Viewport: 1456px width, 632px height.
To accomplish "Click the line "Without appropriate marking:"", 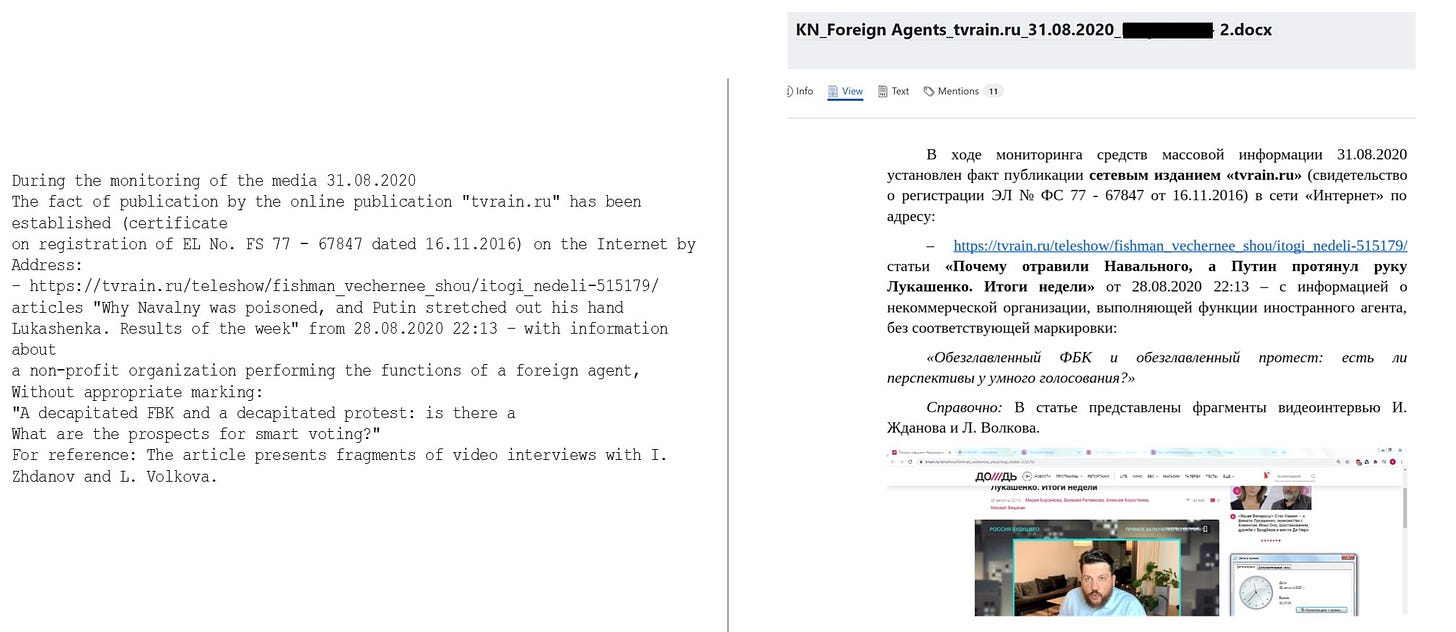I will [138, 392].
